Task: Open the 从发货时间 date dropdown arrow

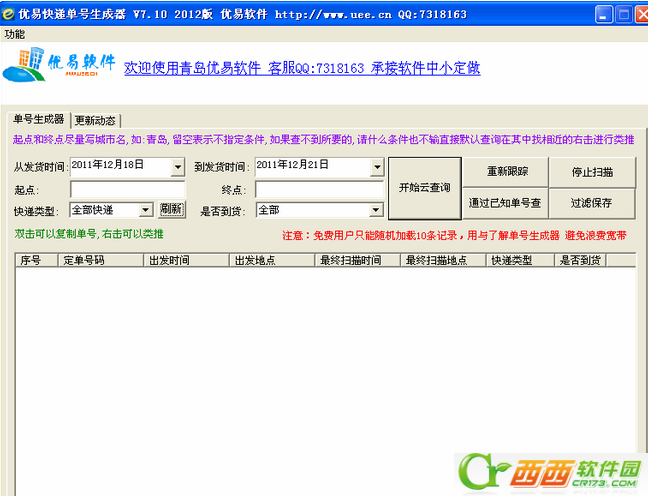Action: pyautogui.click(x=178, y=167)
